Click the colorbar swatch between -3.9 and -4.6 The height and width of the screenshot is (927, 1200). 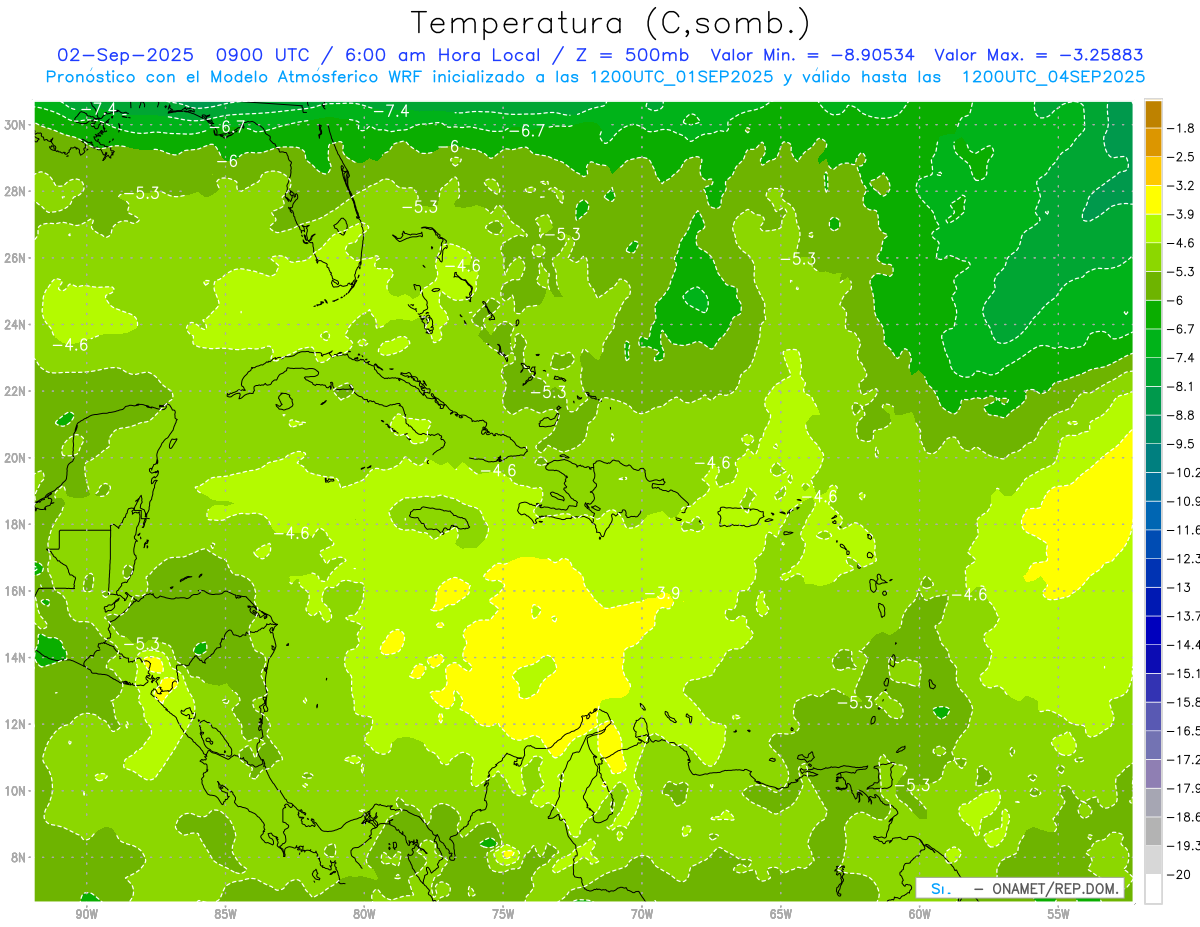pyautogui.click(x=1153, y=228)
